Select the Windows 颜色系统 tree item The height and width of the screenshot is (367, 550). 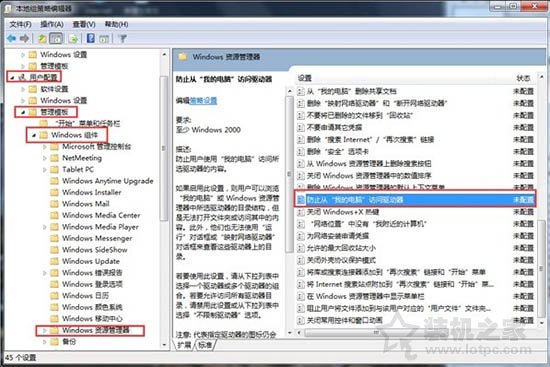click(x=92, y=307)
